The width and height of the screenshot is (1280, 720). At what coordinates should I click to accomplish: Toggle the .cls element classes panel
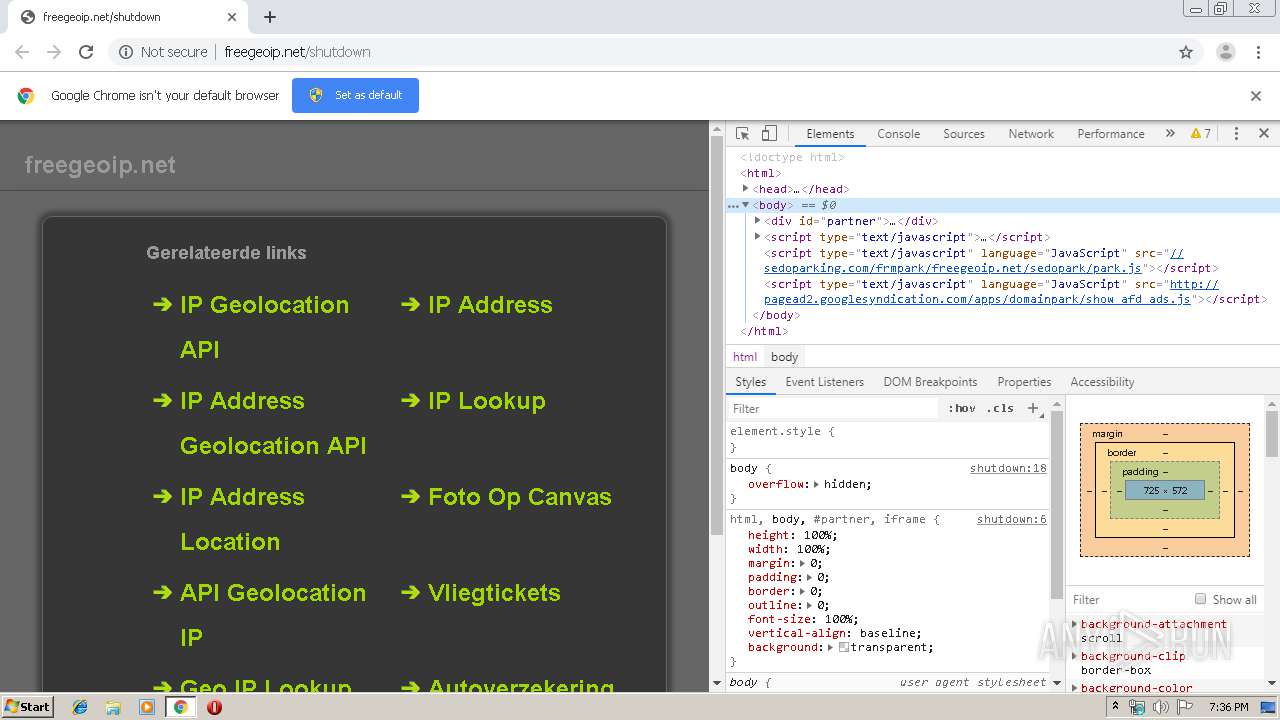tap(1000, 408)
